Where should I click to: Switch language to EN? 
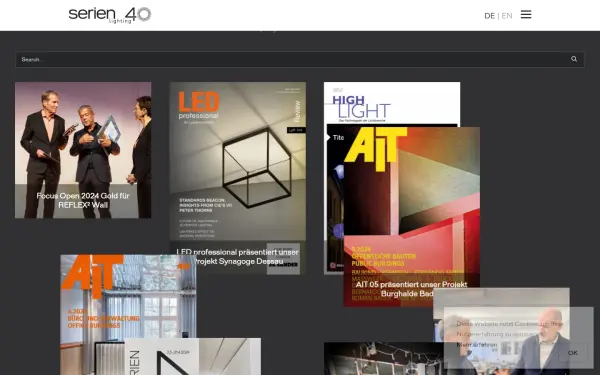pos(507,16)
